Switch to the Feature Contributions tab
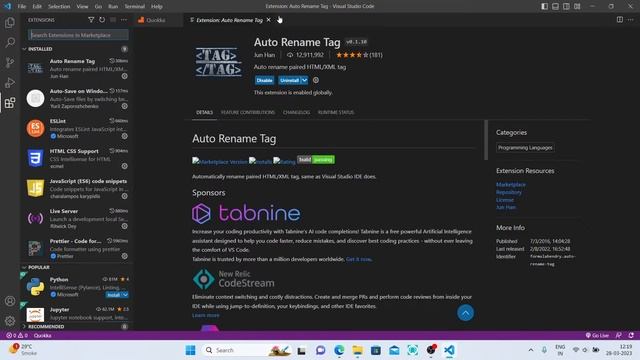Image resolution: width=640 pixels, height=360 pixels. tap(248, 112)
